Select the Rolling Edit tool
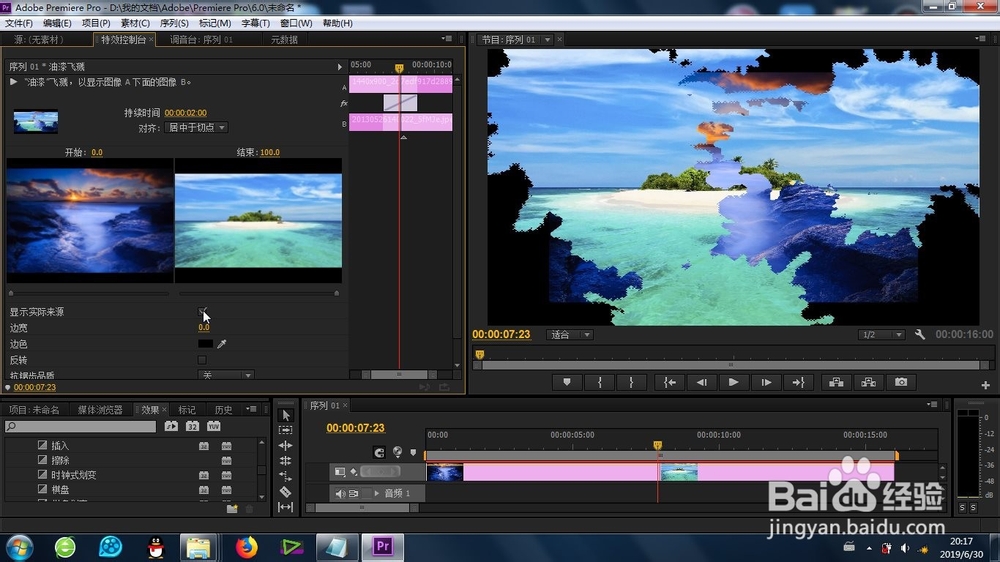Viewport: 1000px width, 562px height. point(286,461)
